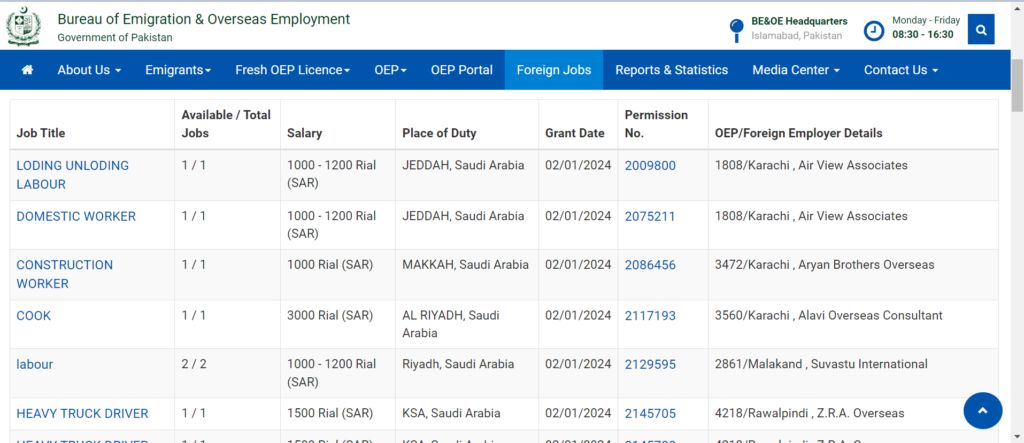This screenshot has width=1024, height=443.
Task: Go to the OEP Portal page
Action: tap(461, 70)
